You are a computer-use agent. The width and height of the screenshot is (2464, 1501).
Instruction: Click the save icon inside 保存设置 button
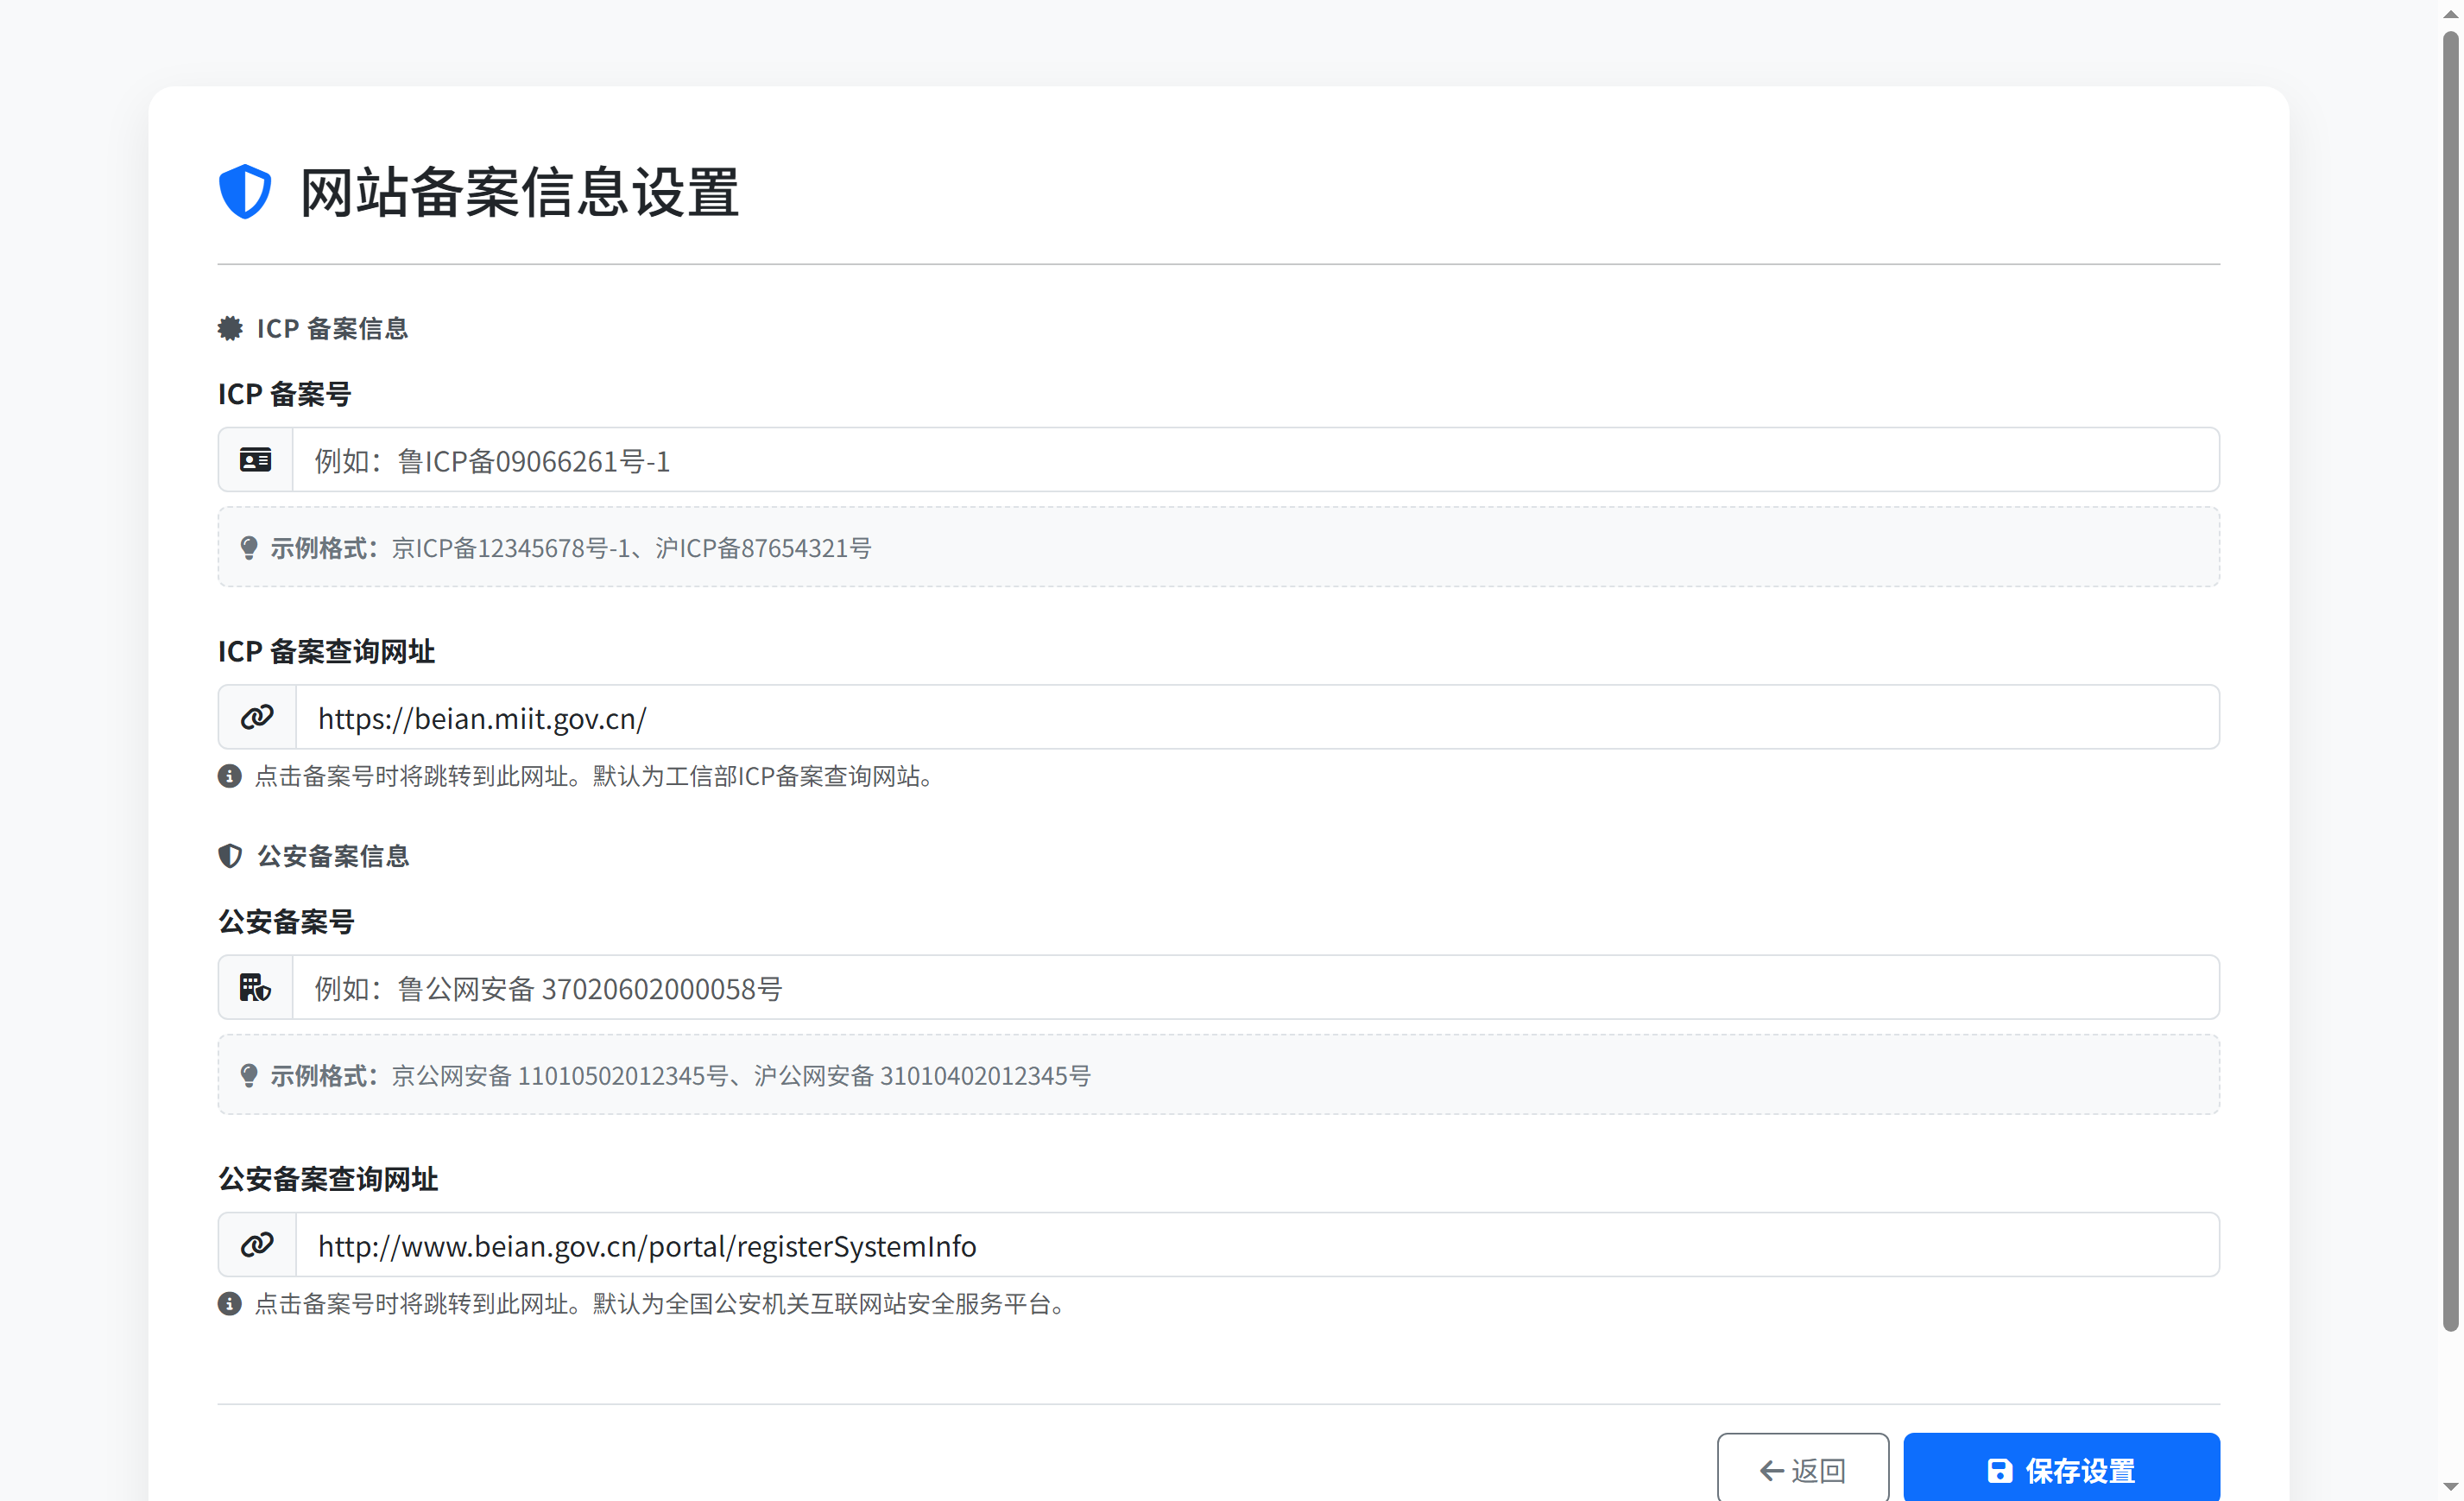click(x=2000, y=1471)
